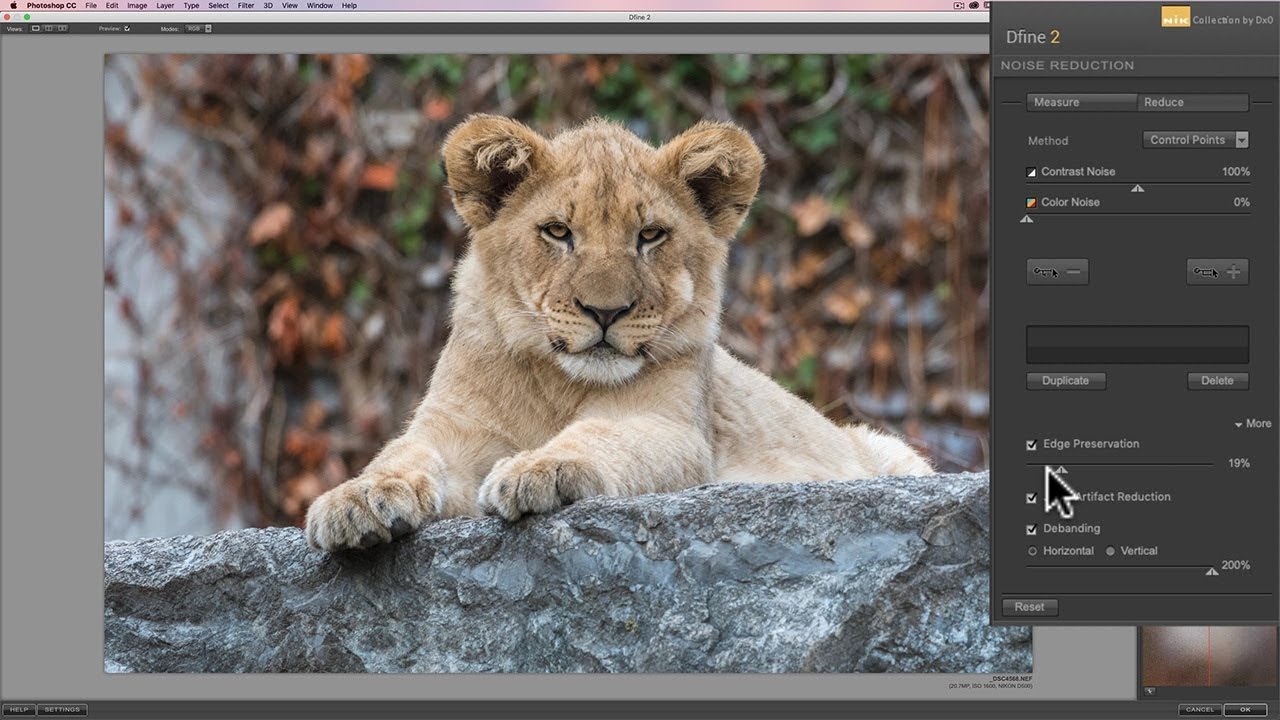Toggle the Edge Preservation checkbox
1280x720 pixels.
pos(1032,445)
